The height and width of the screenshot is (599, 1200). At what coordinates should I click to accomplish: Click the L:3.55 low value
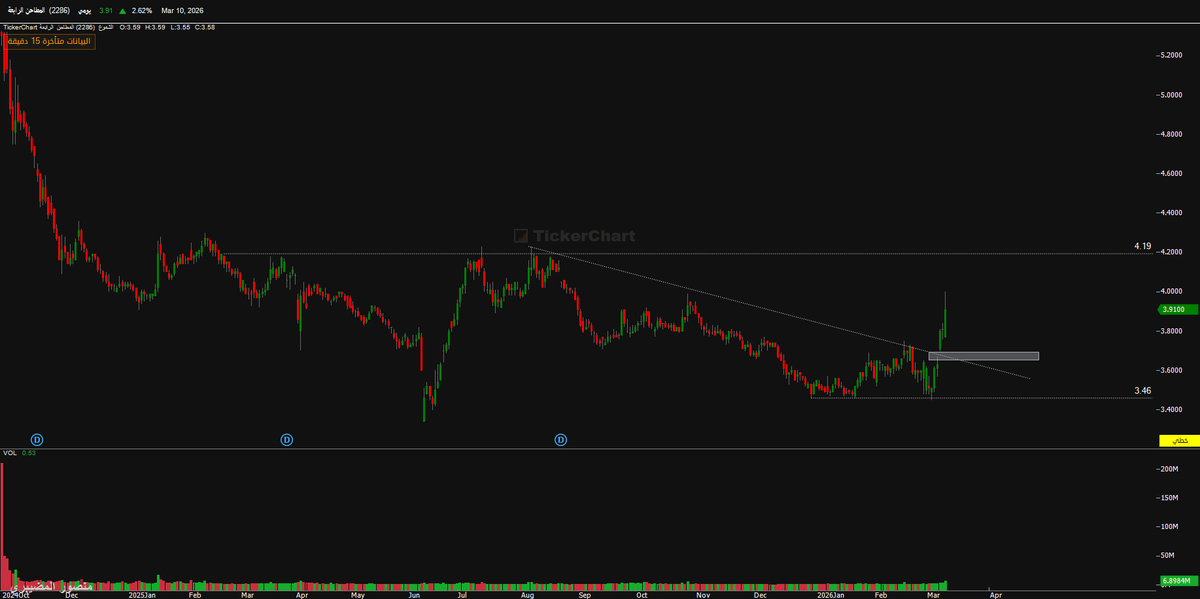pos(180,27)
